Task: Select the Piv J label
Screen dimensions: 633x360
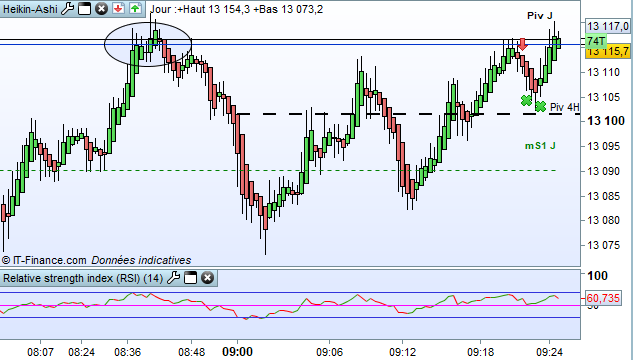Action: tap(540, 16)
